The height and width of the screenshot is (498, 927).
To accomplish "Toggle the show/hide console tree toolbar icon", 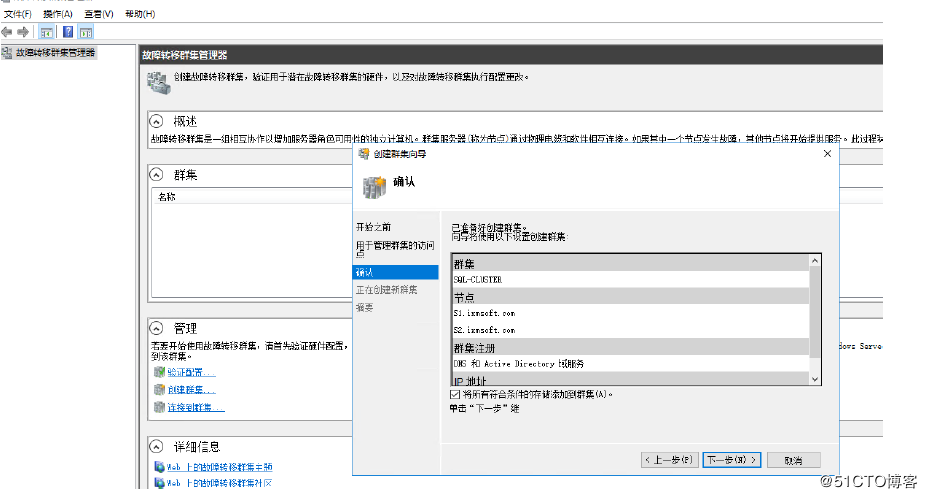I will coord(46,33).
